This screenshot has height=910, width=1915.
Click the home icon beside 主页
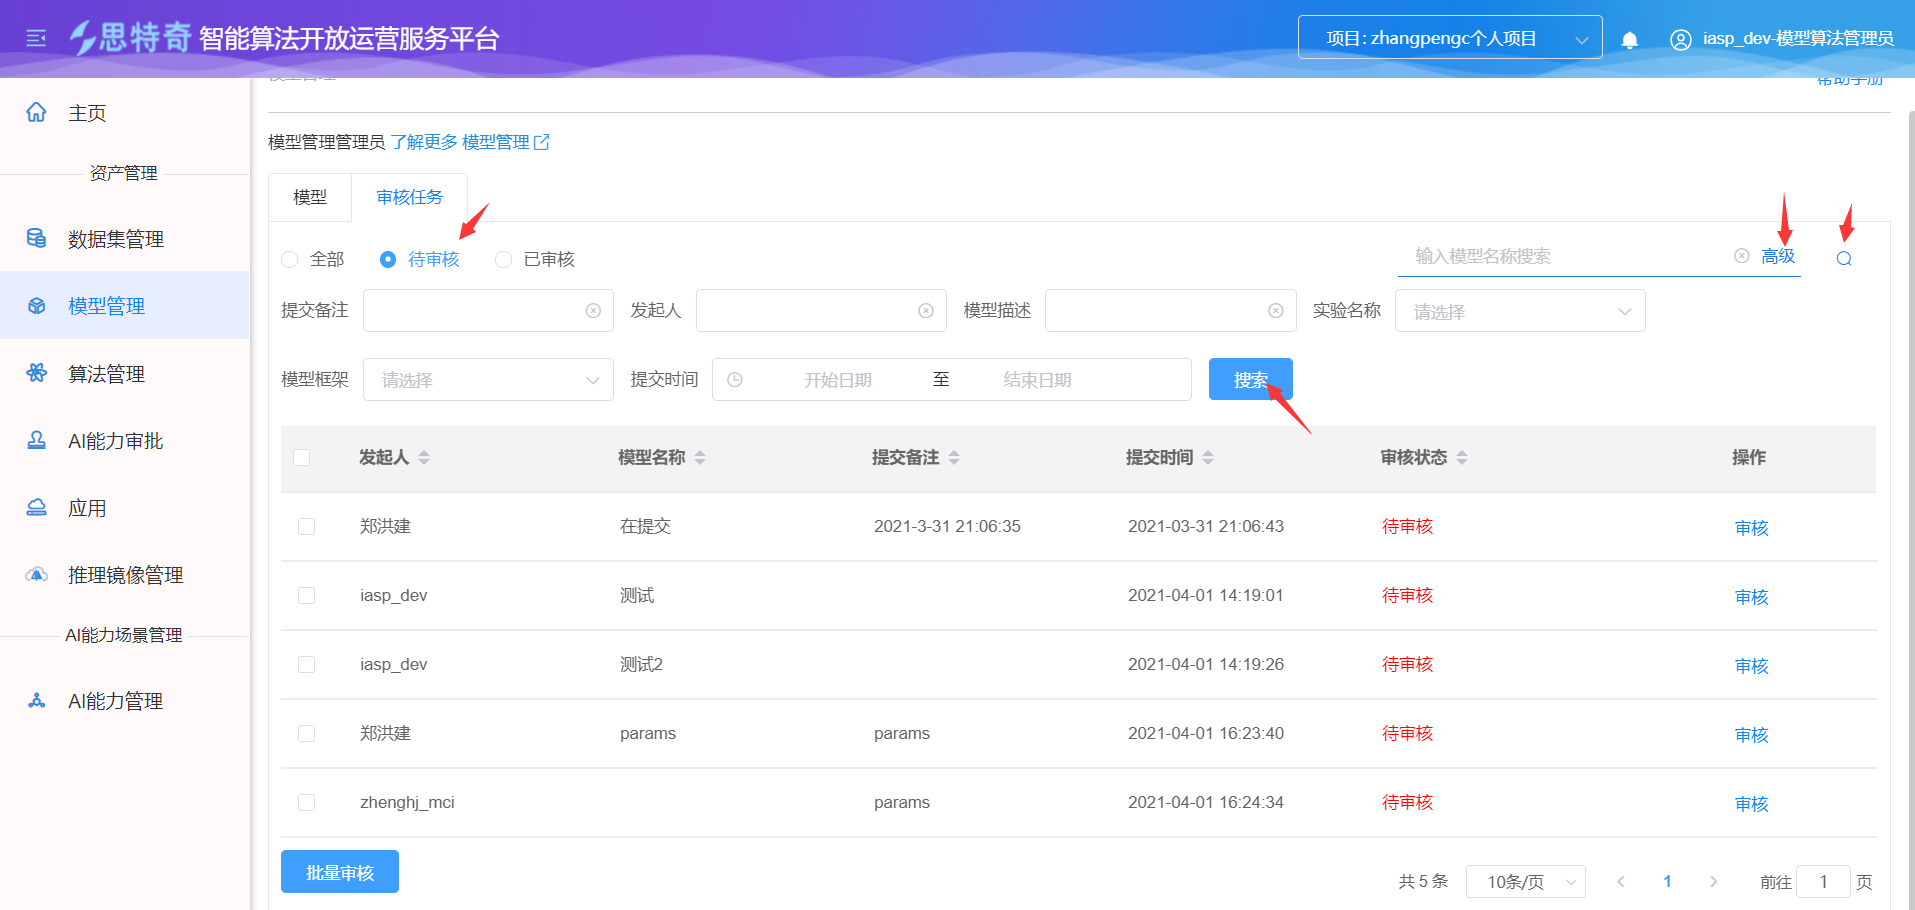(36, 112)
